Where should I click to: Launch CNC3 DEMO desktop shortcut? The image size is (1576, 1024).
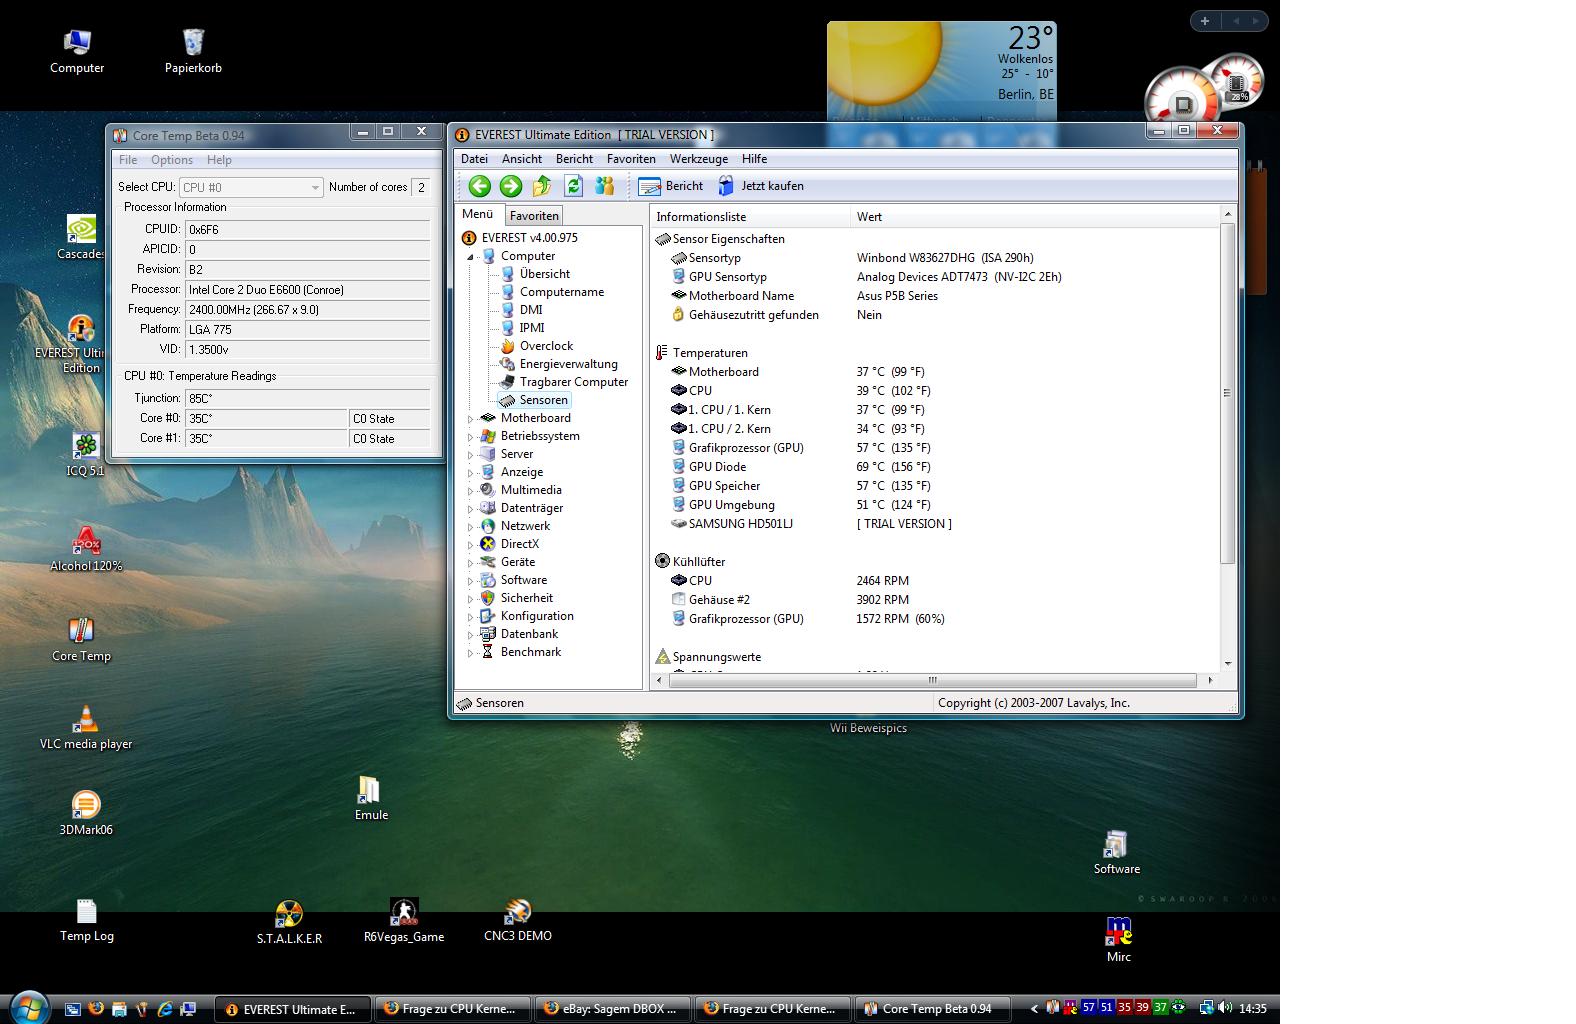518,920
